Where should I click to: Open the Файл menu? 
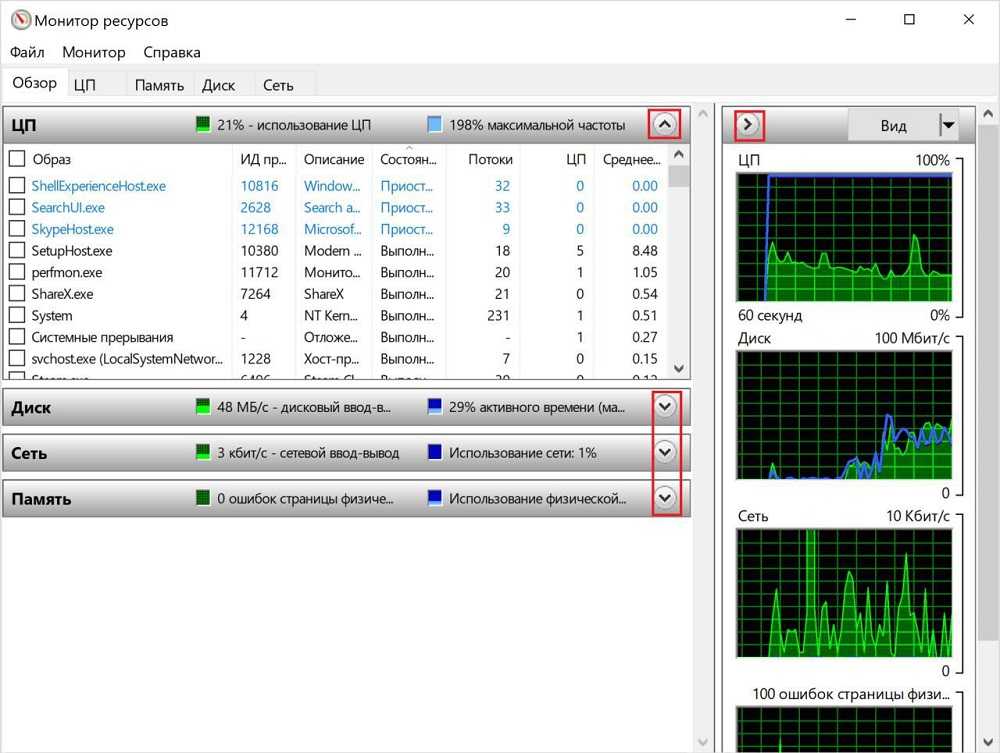pyautogui.click(x=27, y=52)
